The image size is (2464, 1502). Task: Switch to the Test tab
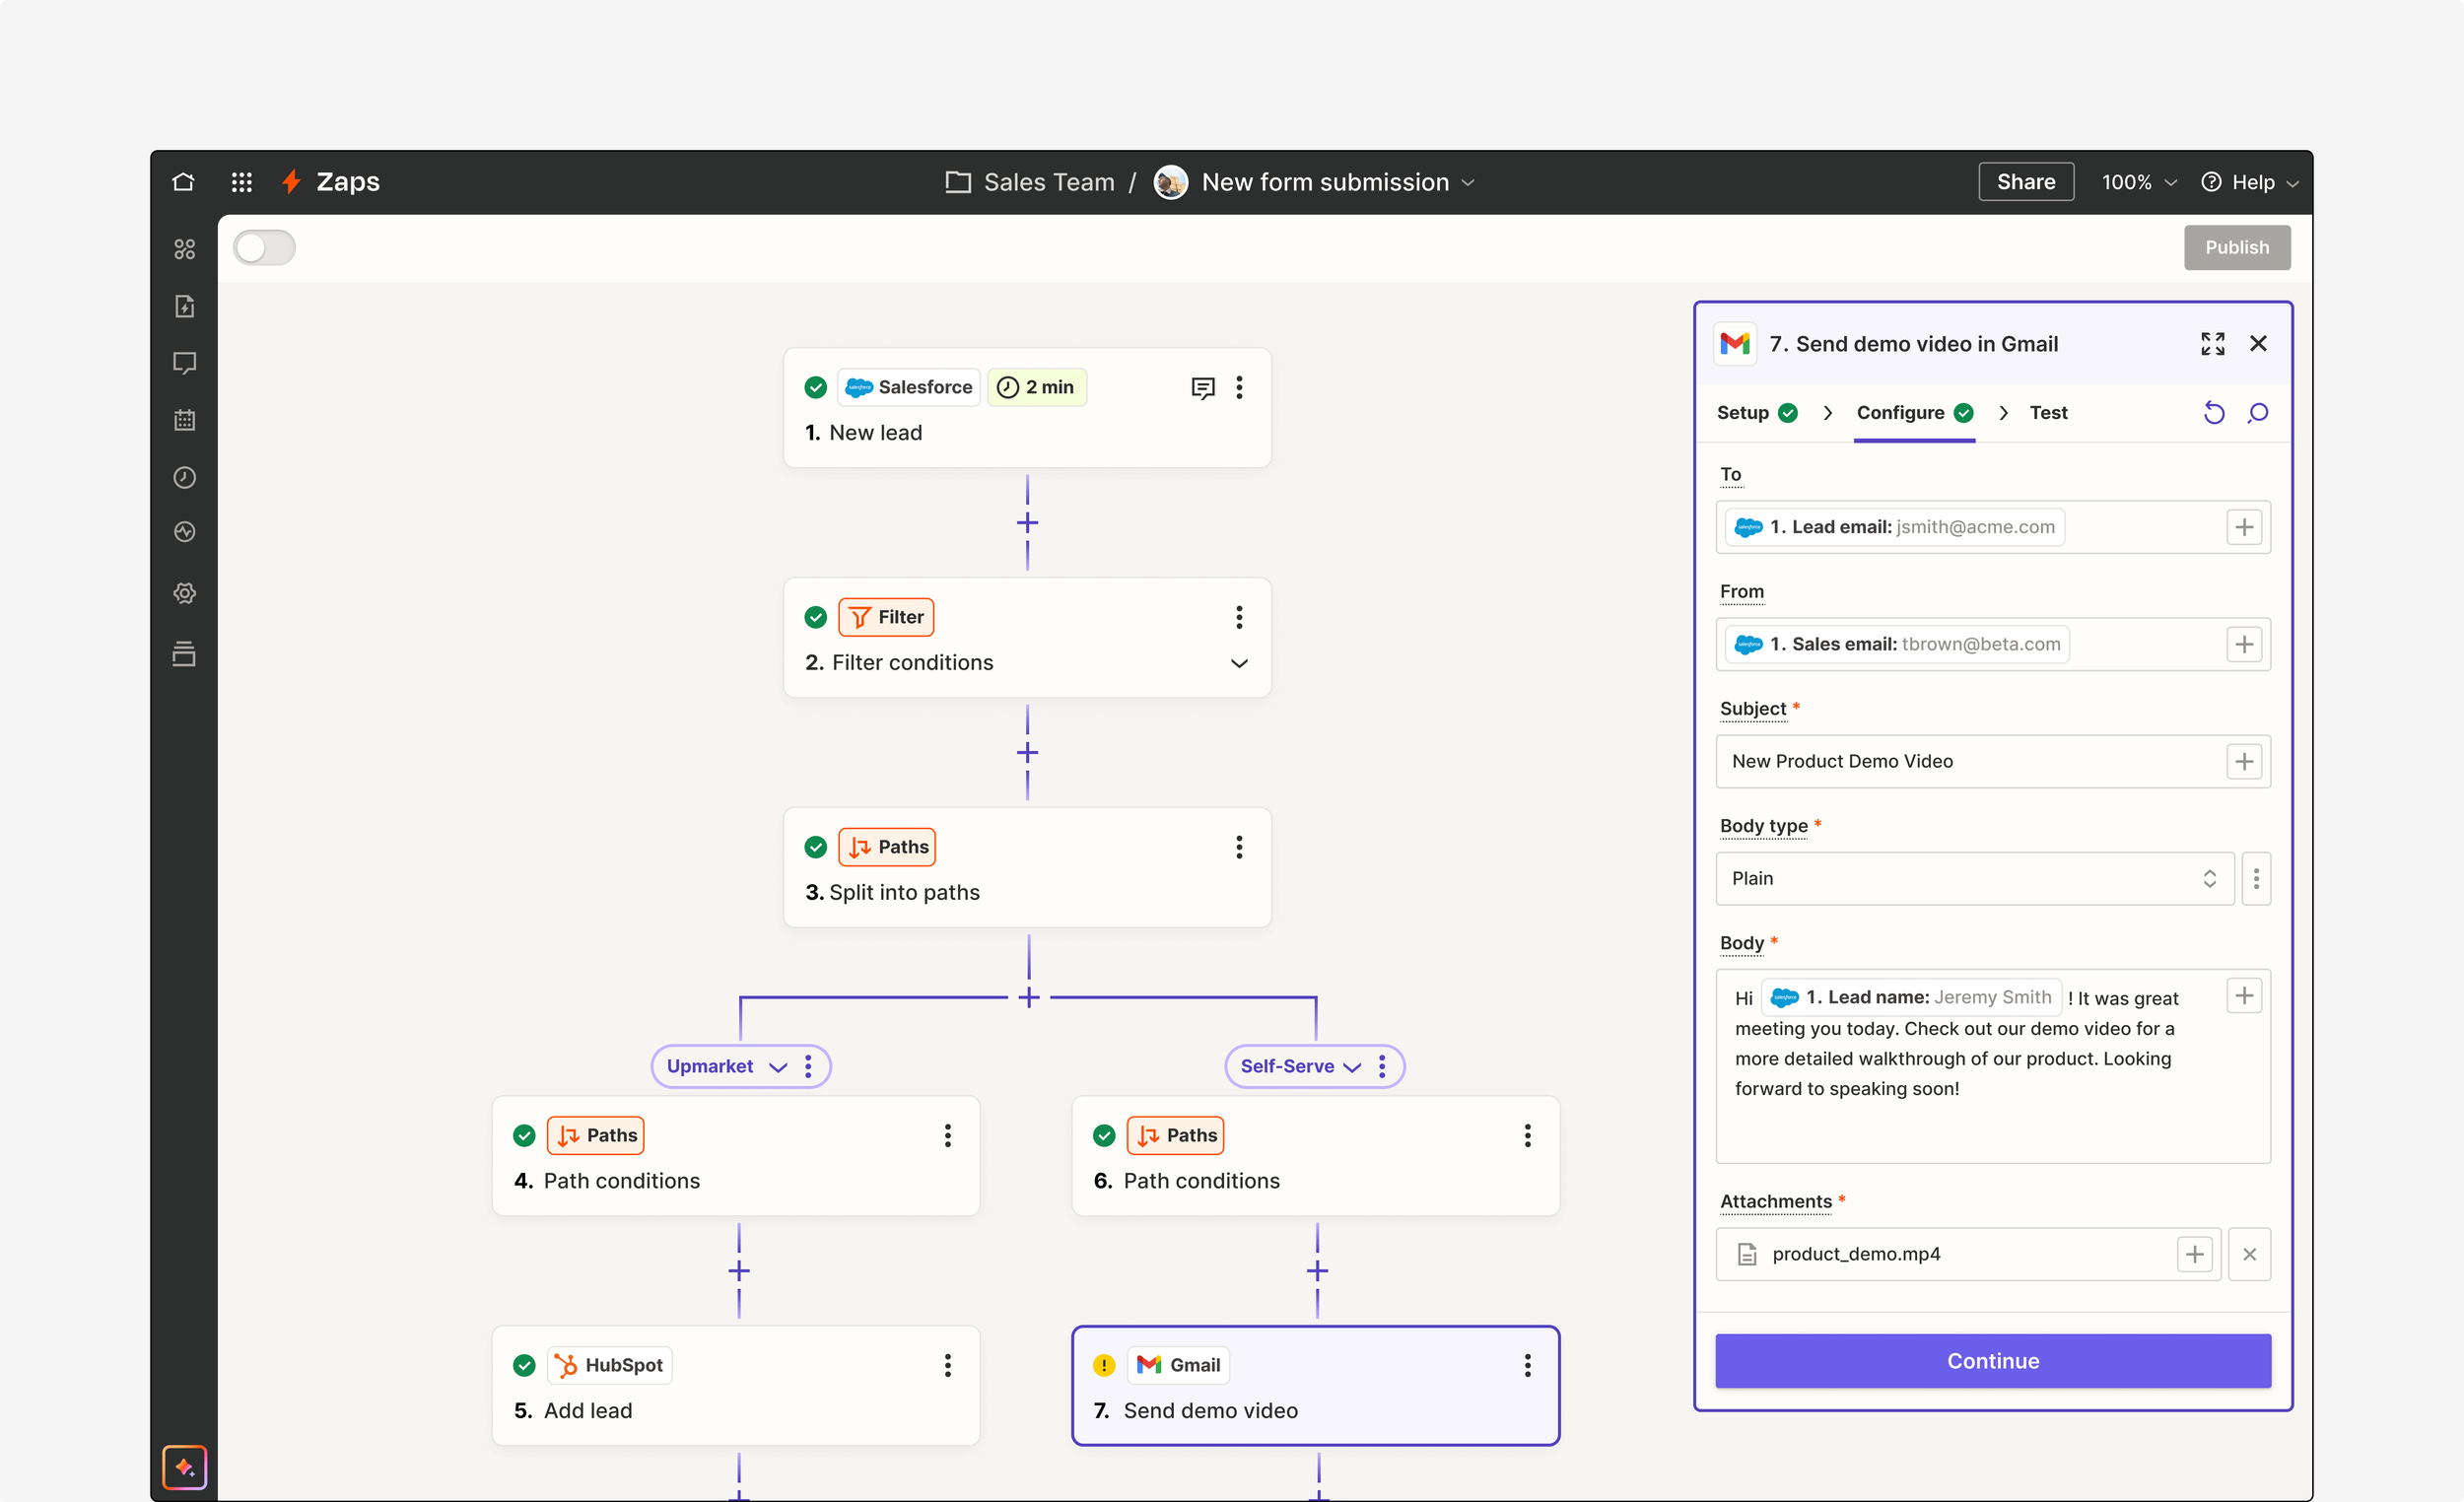(x=2048, y=413)
